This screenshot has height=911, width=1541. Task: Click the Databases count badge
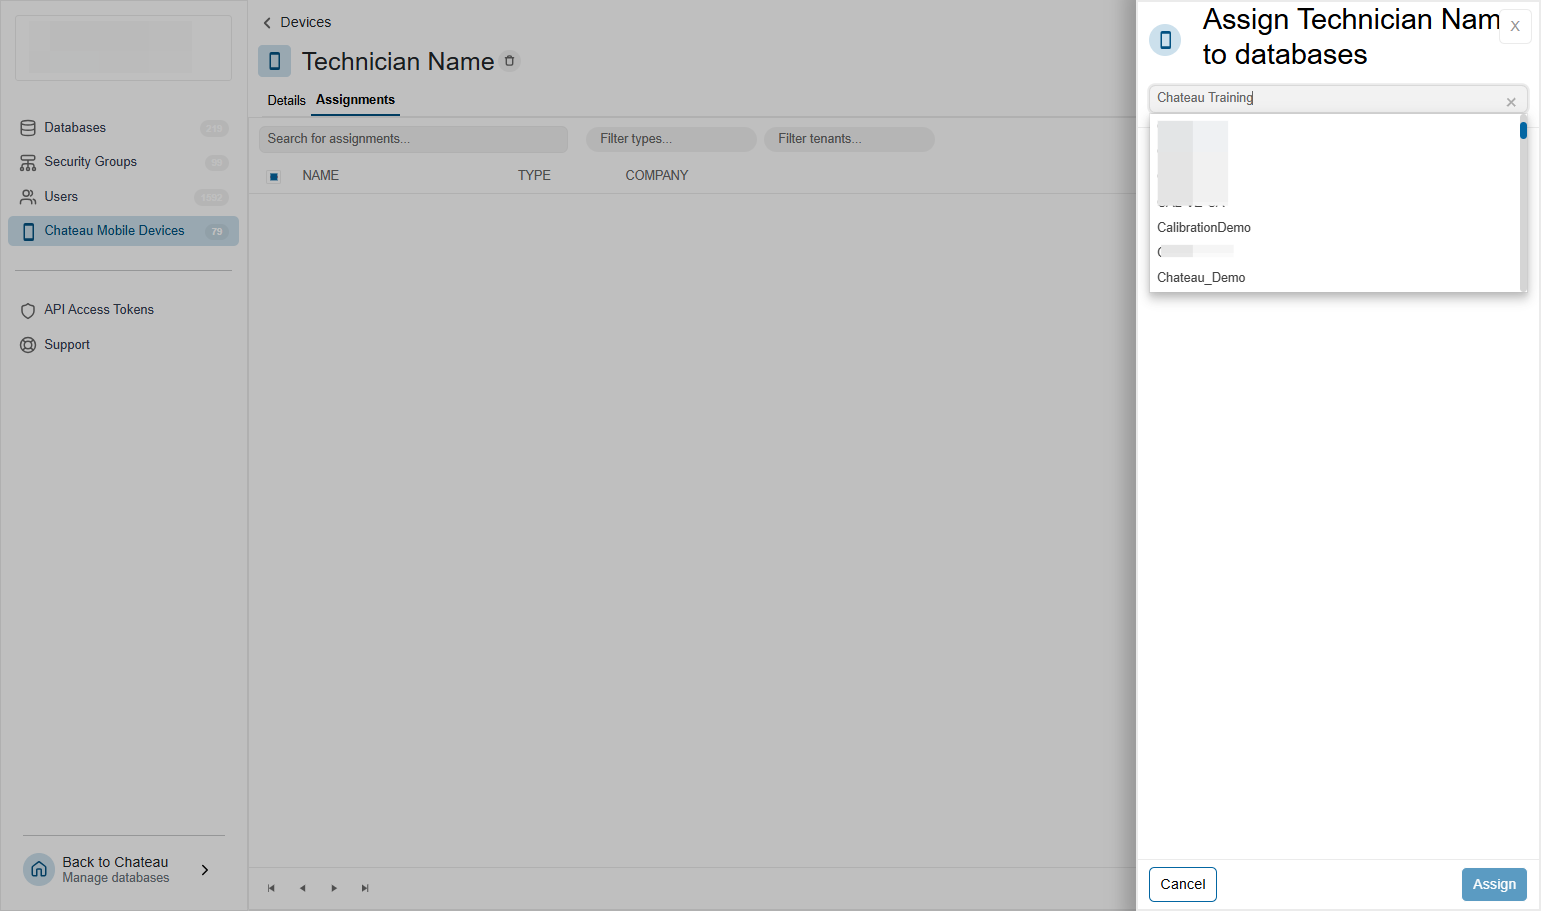tap(215, 128)
